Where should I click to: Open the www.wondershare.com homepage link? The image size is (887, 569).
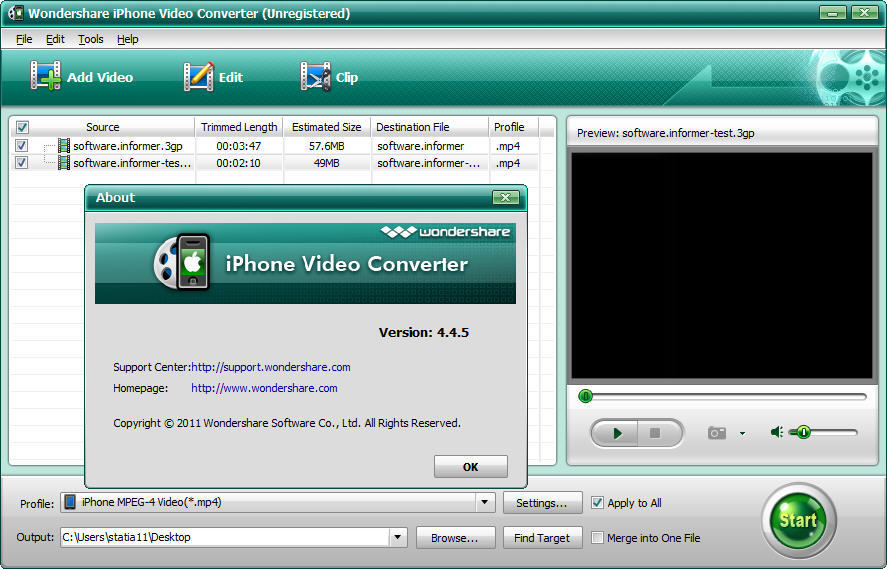click(x=264, y=388)
